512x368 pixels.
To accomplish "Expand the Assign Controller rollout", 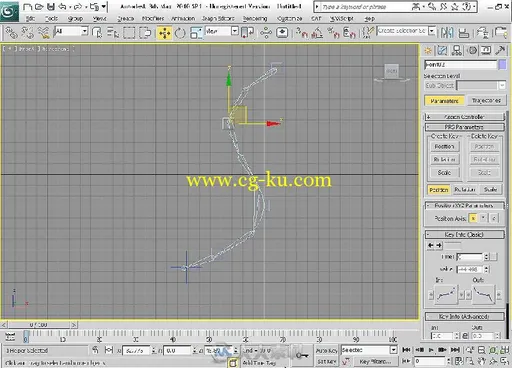I will point(464,117).
